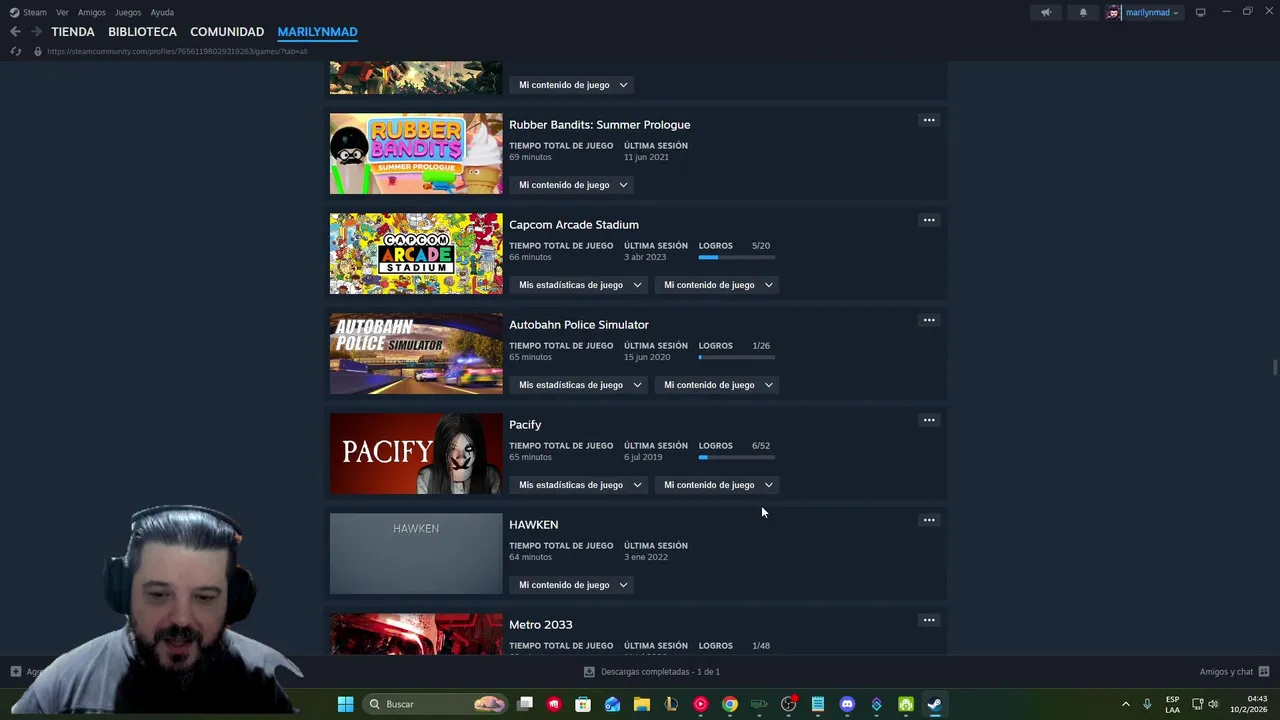Viewport: 1280px width, 720px height.
Task: Open the Ver menu
Action: coord(62,12)
